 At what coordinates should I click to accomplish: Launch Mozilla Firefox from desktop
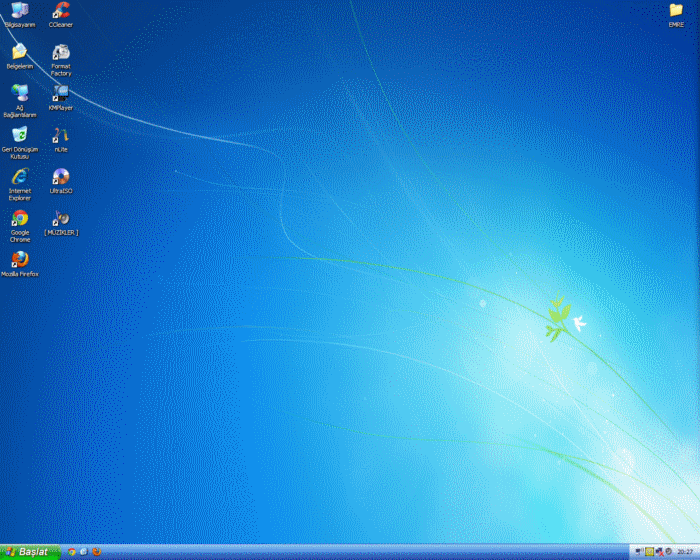tap(19, 260)
